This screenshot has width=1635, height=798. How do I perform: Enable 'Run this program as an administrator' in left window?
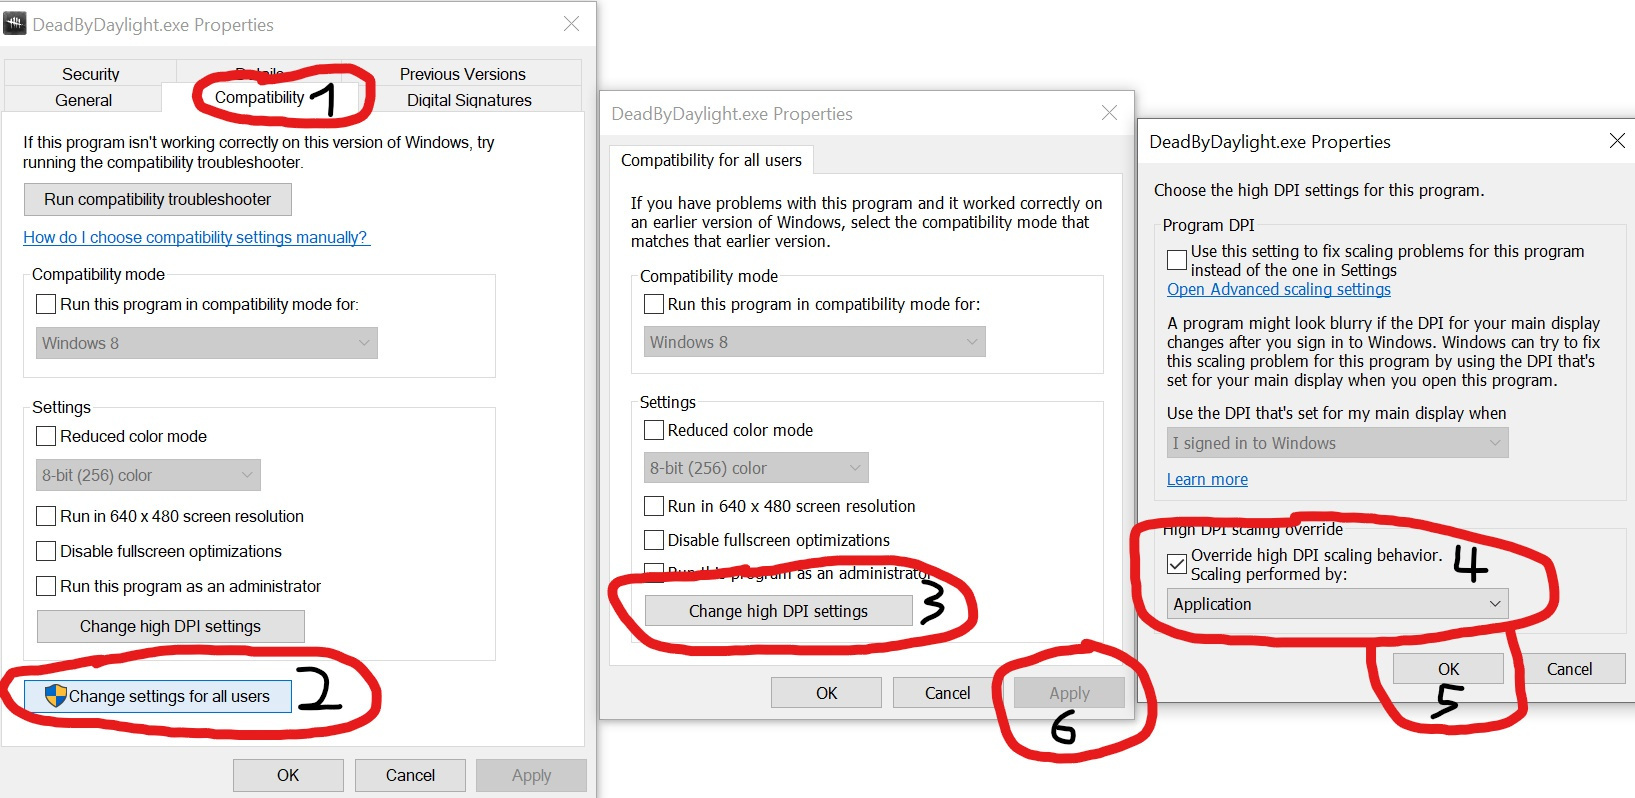tap(46, 586)
